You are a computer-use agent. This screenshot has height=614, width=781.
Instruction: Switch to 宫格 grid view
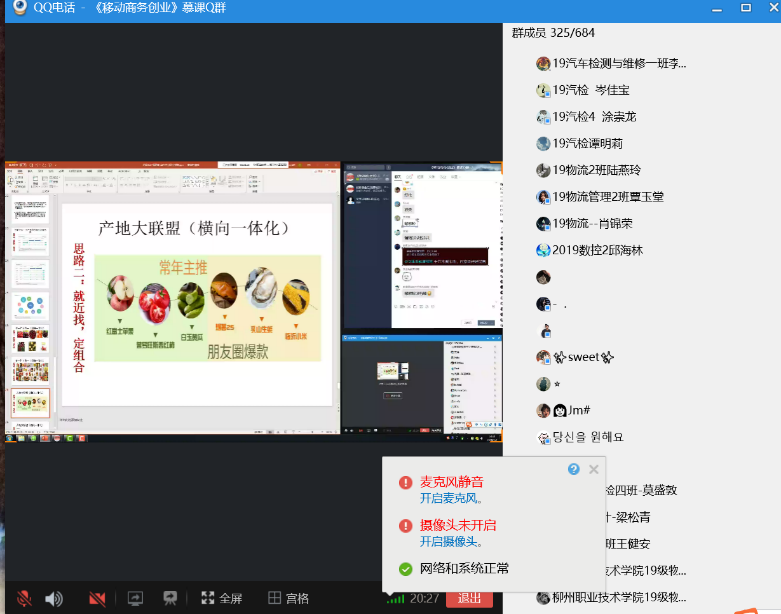point(288,598)
